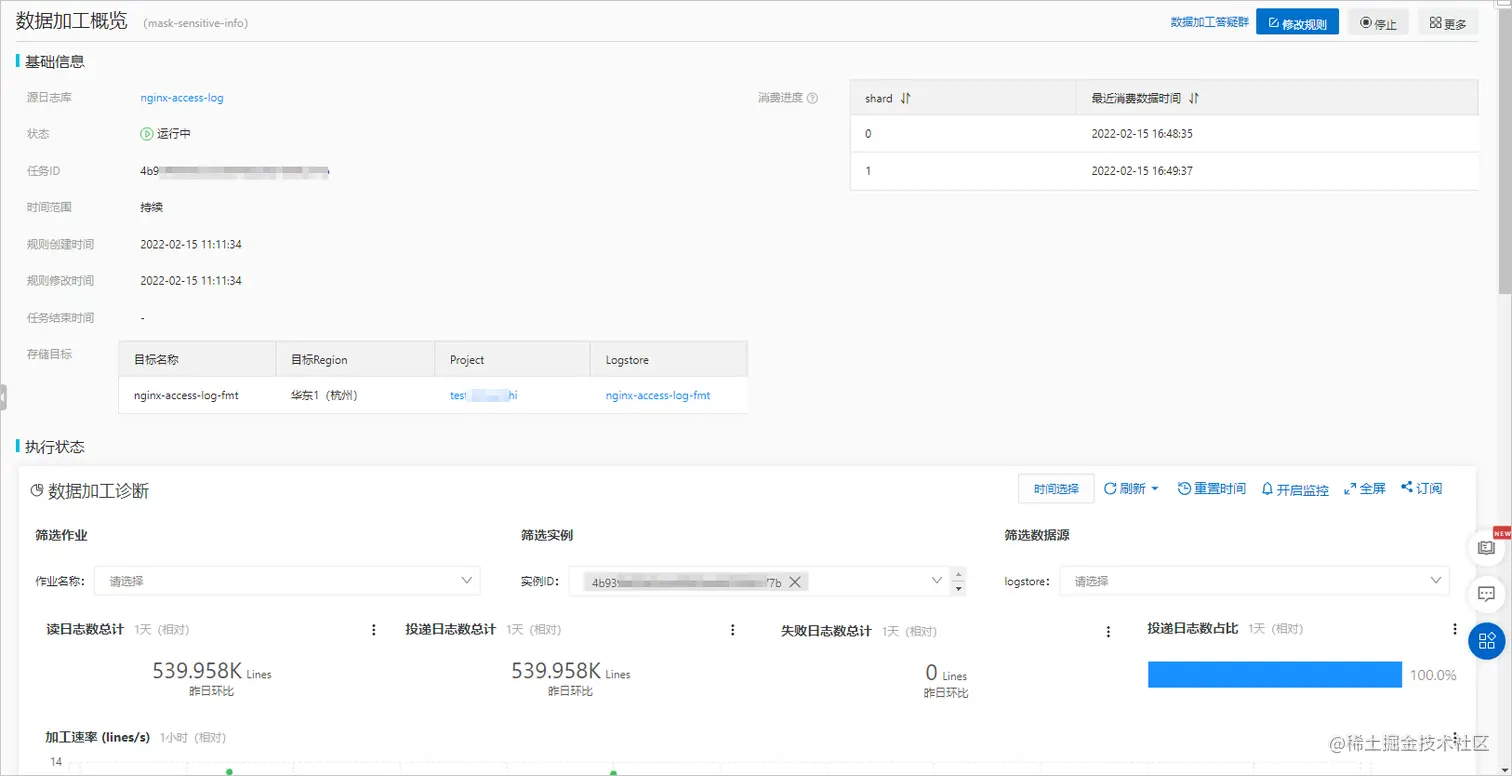The width and height of the screenshot is (1512, 776).
Task: Click the 时间范围 value 持续
Action: pyautogui.click(x=152, y=208)
